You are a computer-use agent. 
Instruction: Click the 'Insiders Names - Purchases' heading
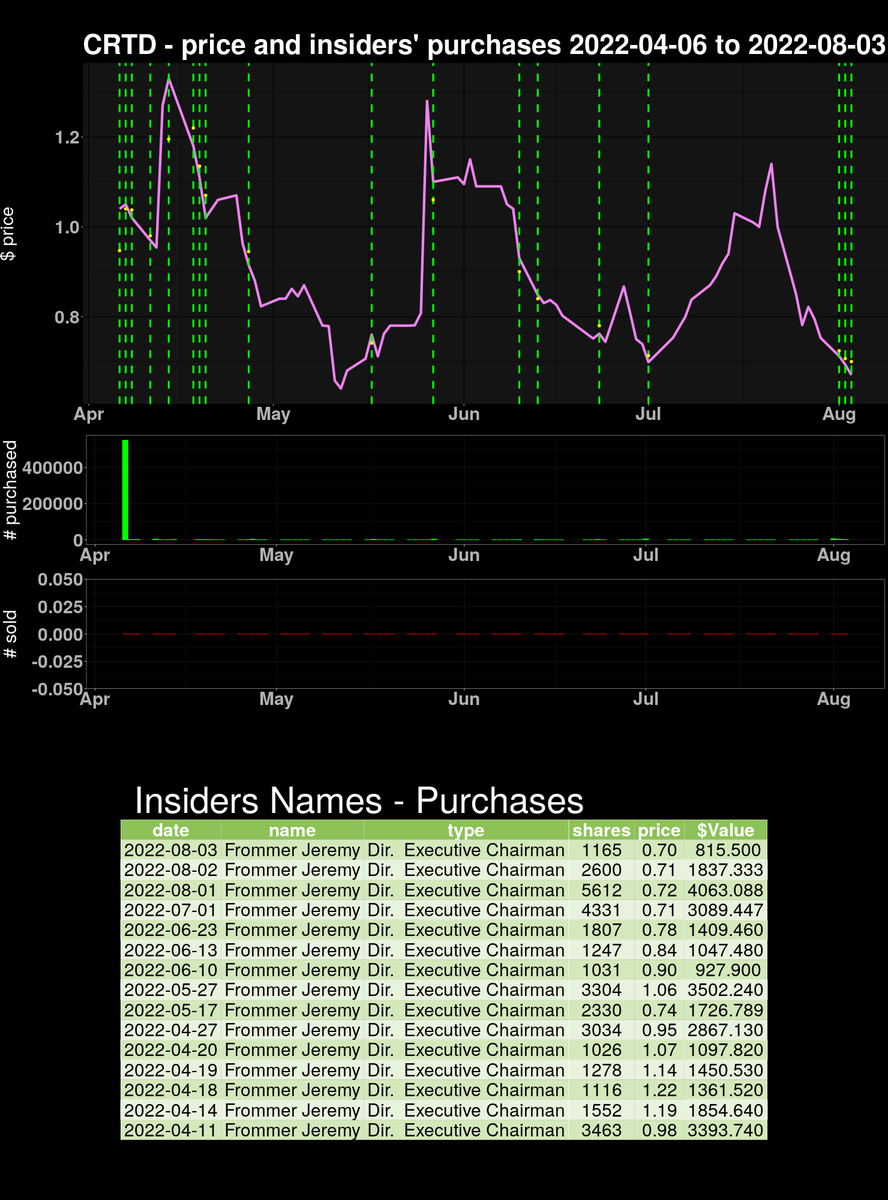359,800
